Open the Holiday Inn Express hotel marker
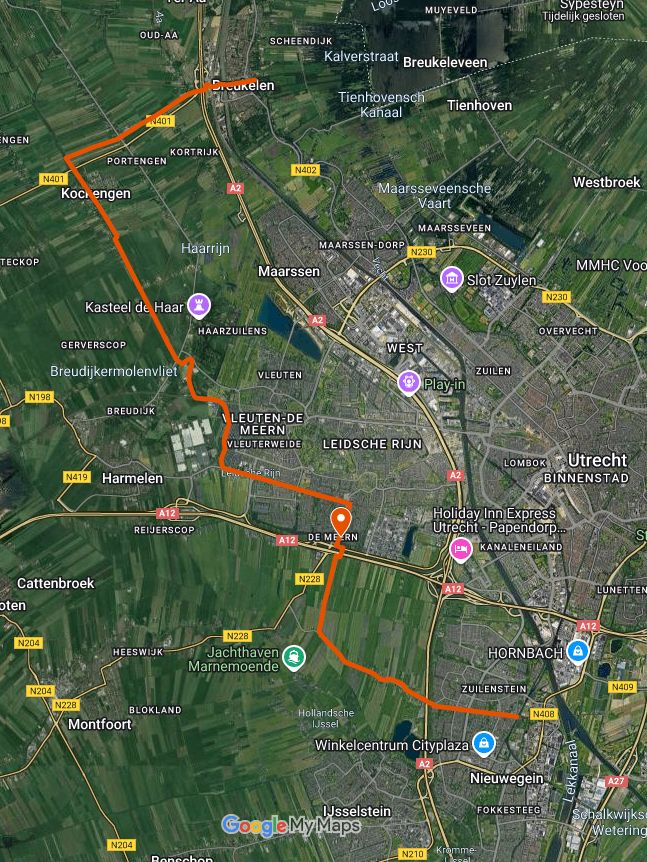Image resolution: width=647 pixels, height=862 pixels. 461,550
